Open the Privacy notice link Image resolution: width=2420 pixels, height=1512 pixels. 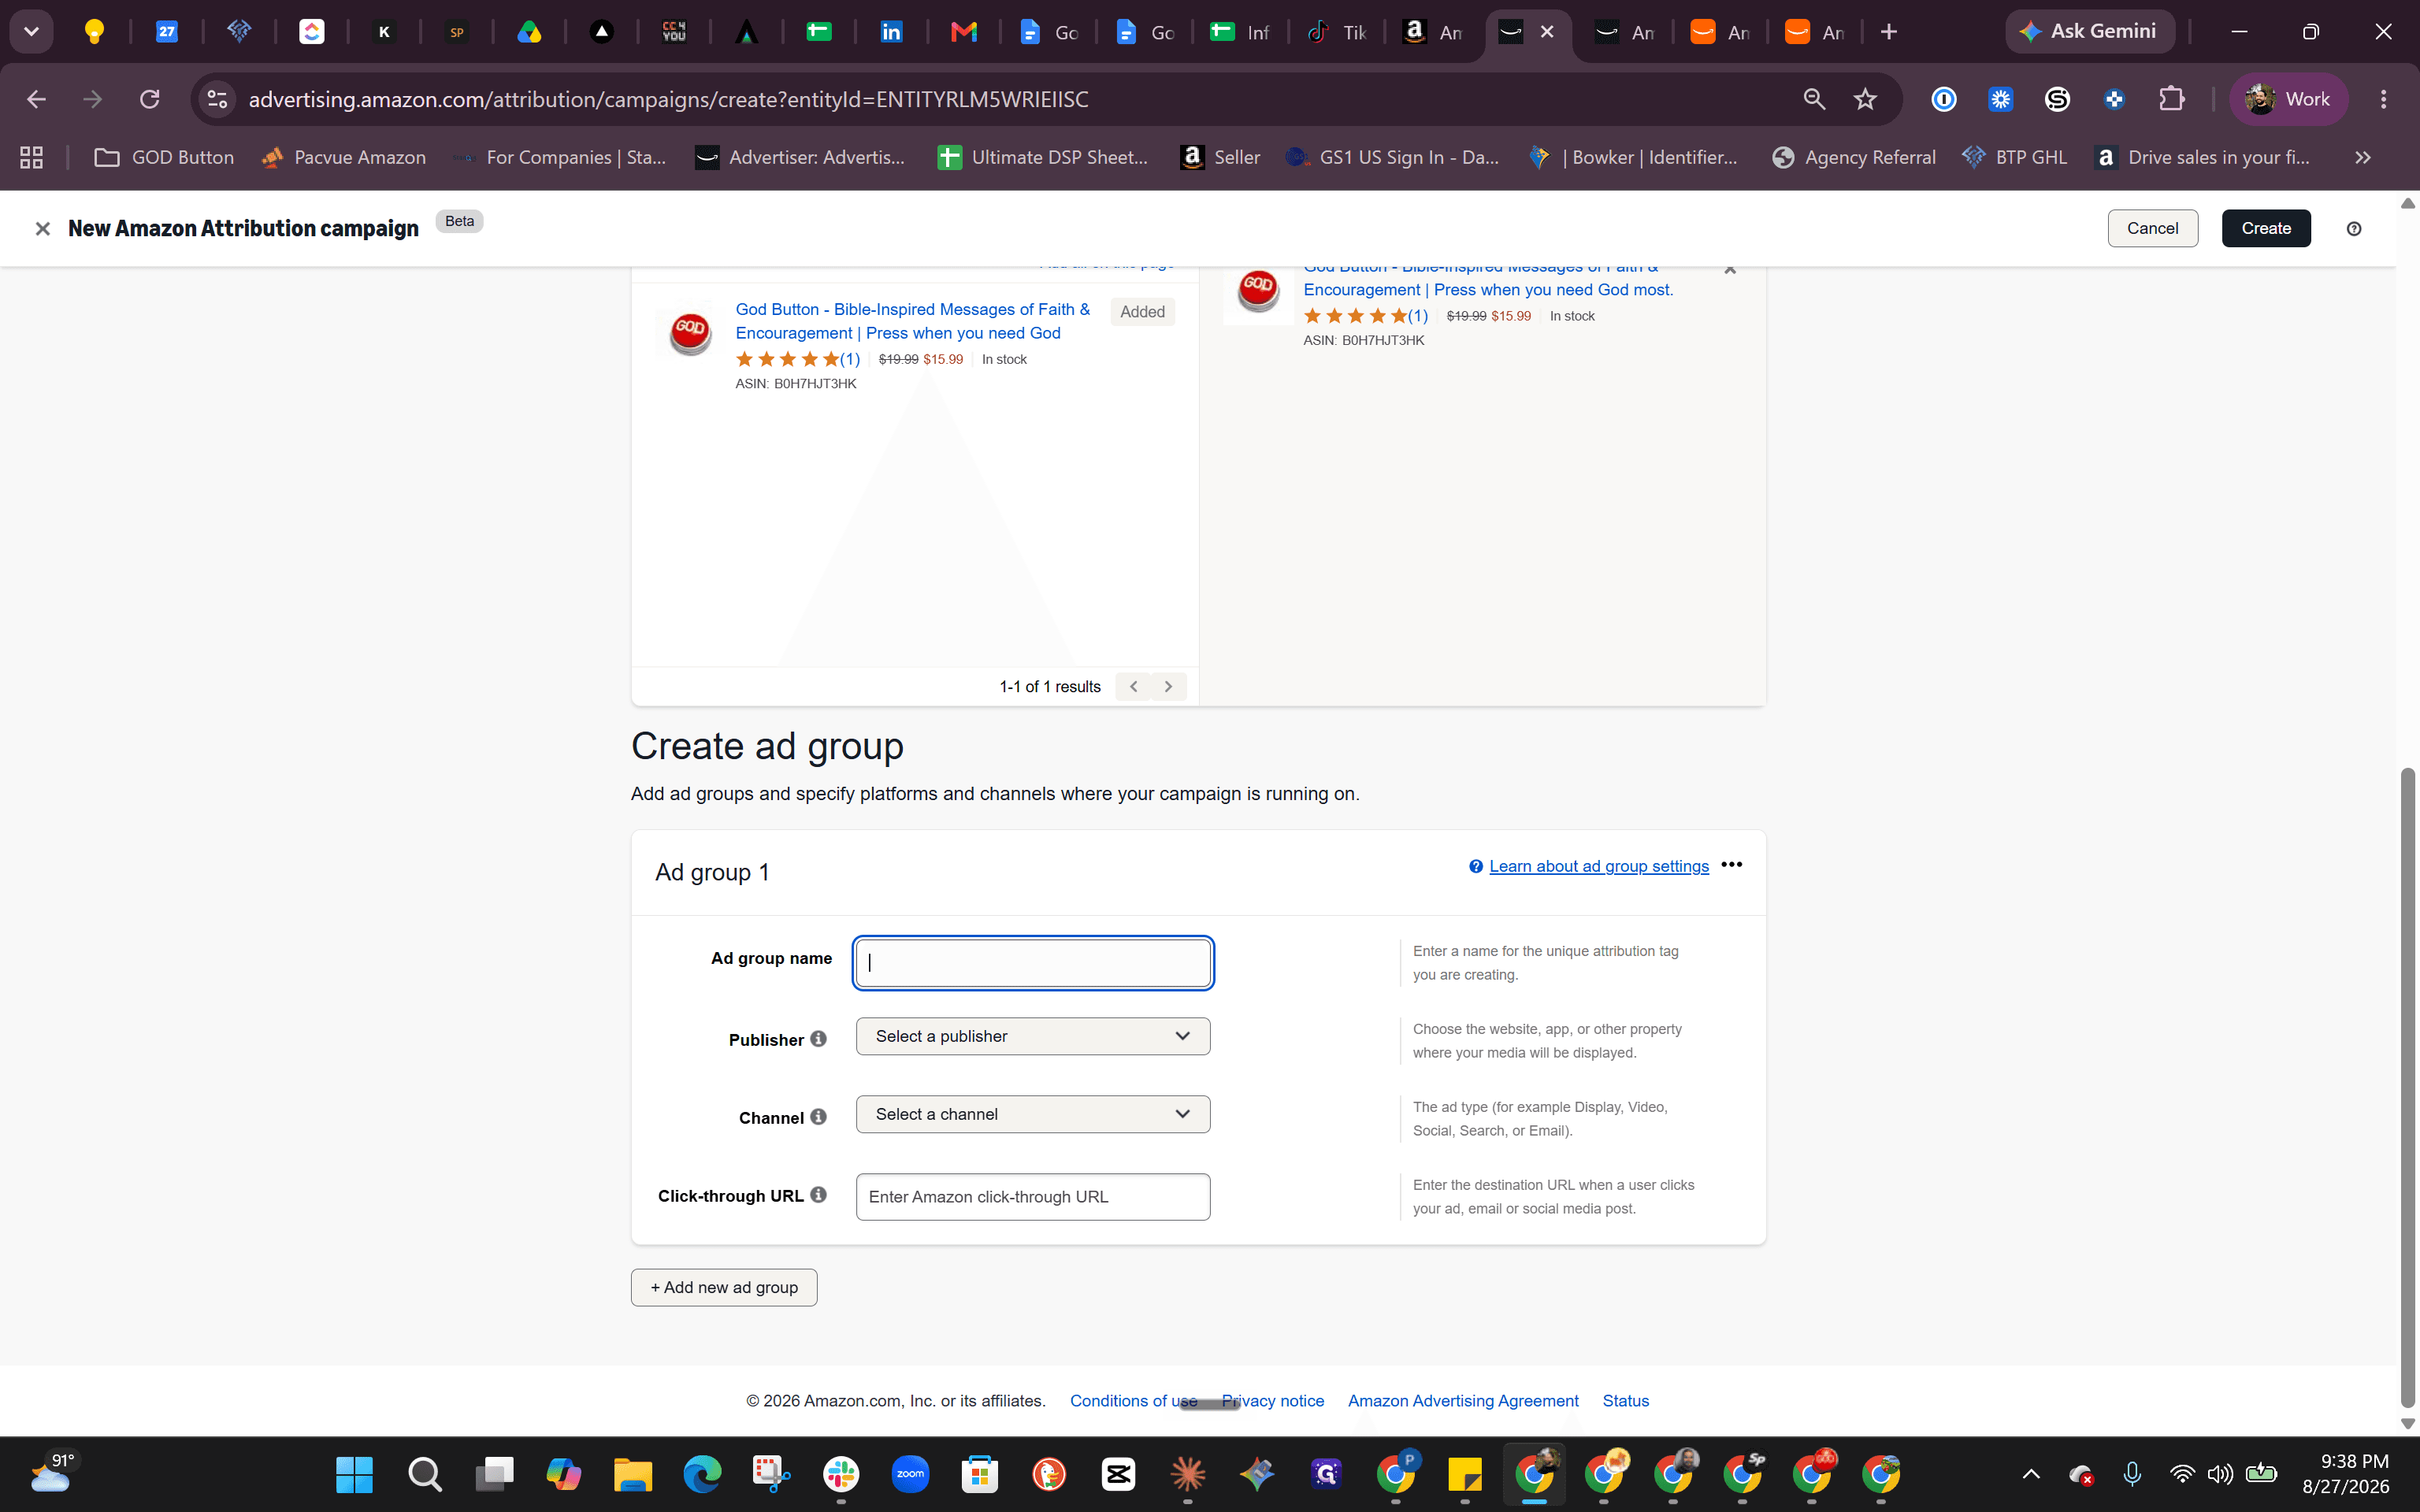[x=1272, y=1401]
